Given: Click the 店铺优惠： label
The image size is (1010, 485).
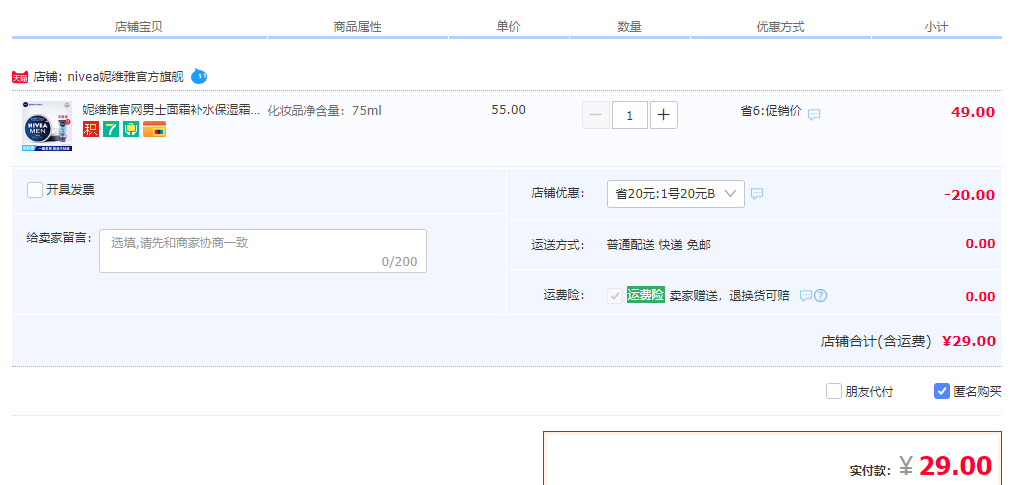Looking at the screenshot, I should 558,193.
